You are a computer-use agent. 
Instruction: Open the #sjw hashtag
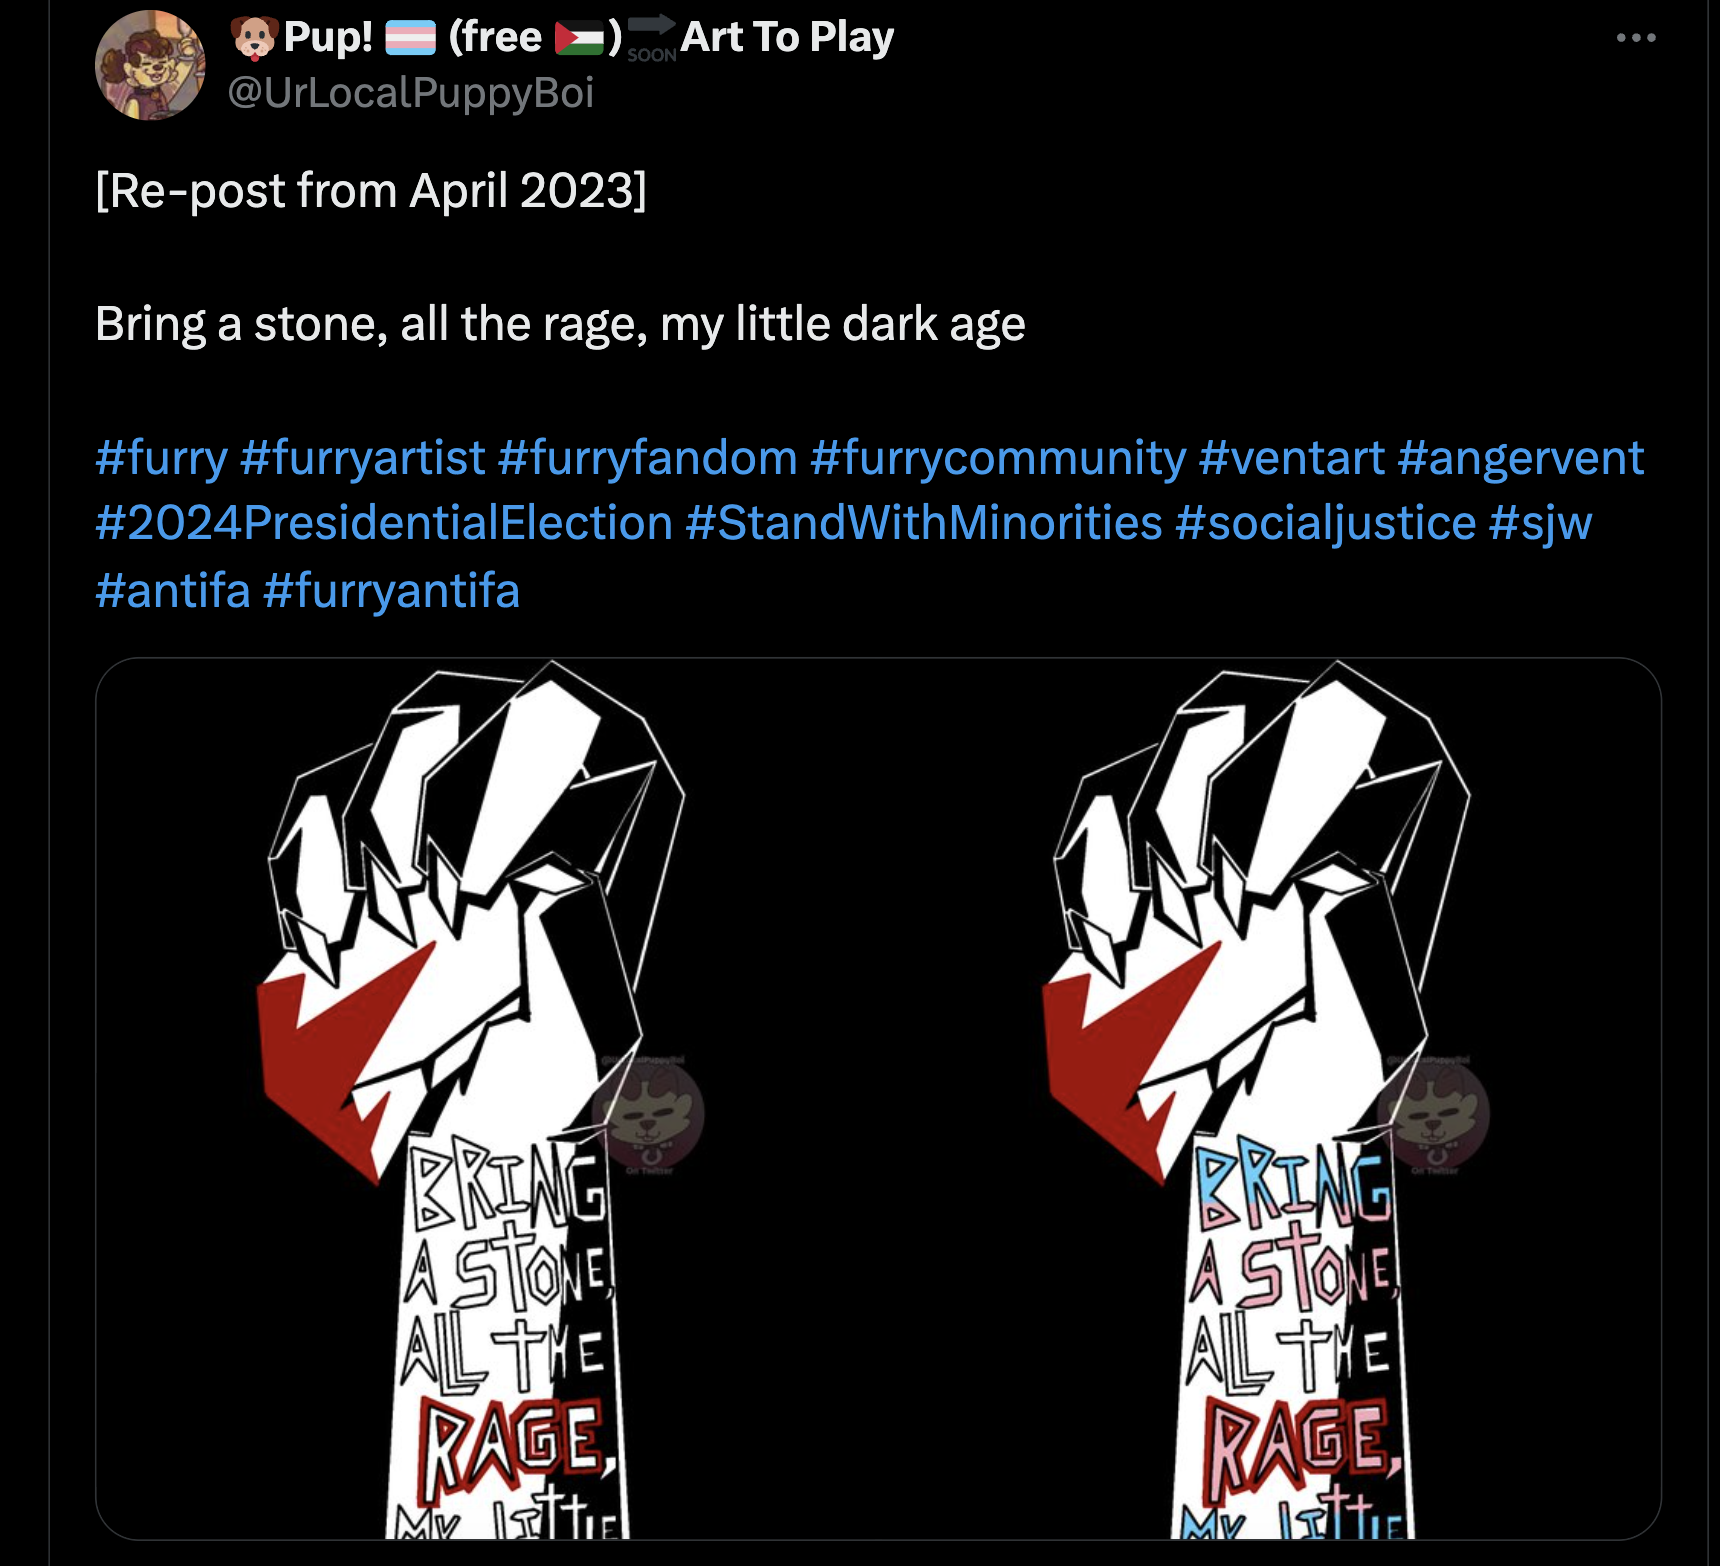(1540, 523)
